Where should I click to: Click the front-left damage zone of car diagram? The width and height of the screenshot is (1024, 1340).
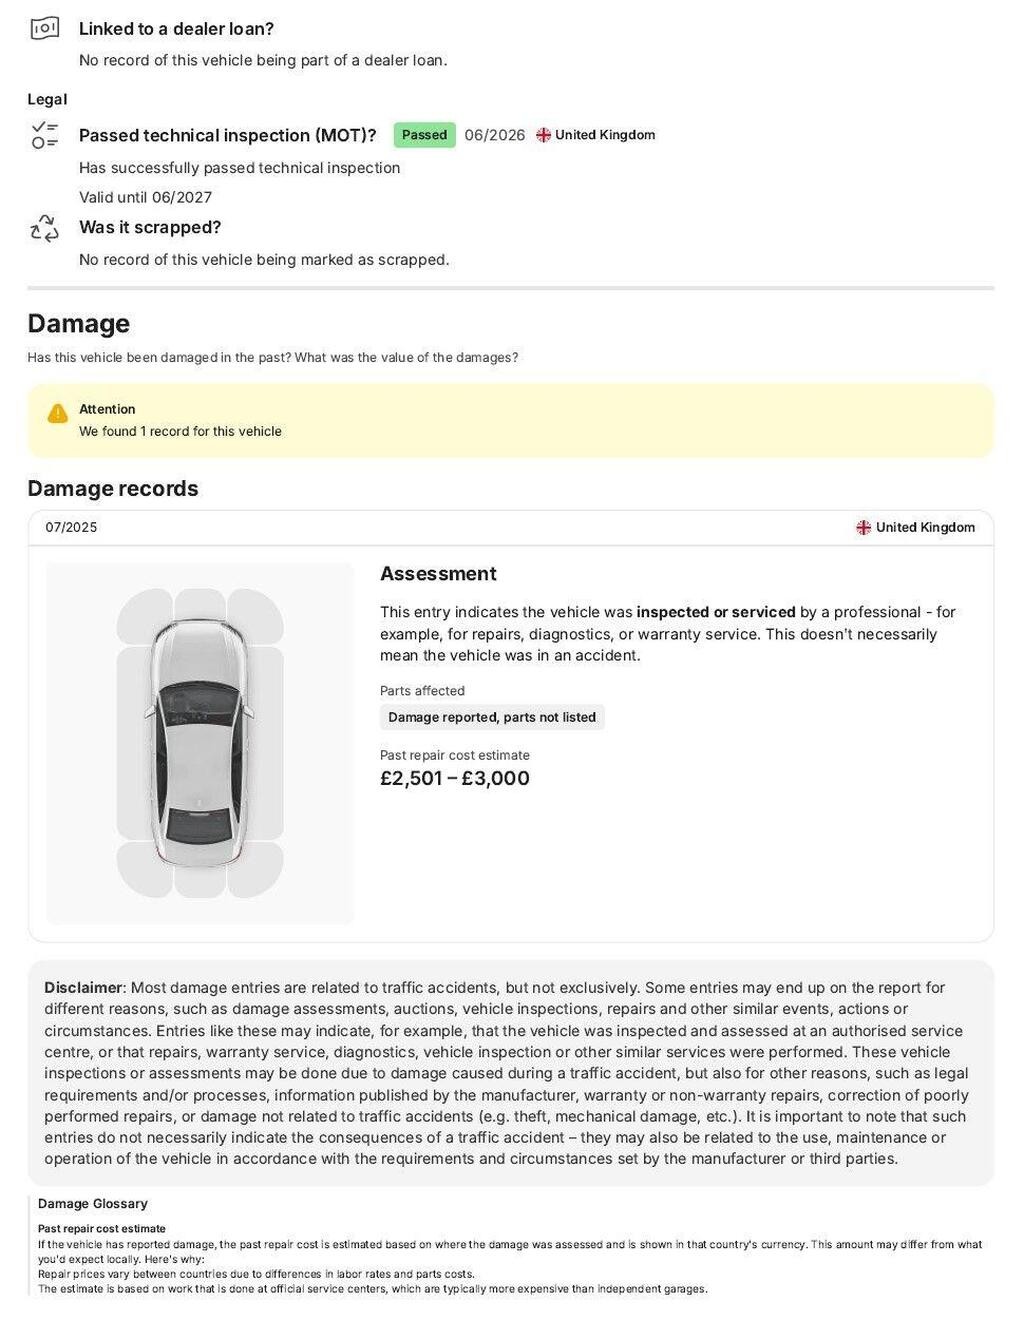pyautogui.click(x=143, y=616)
